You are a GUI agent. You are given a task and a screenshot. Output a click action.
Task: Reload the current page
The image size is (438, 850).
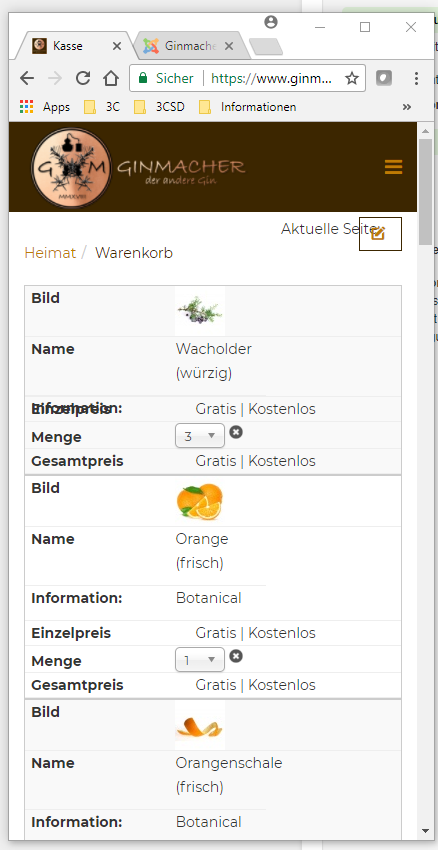tap(83, 78)
